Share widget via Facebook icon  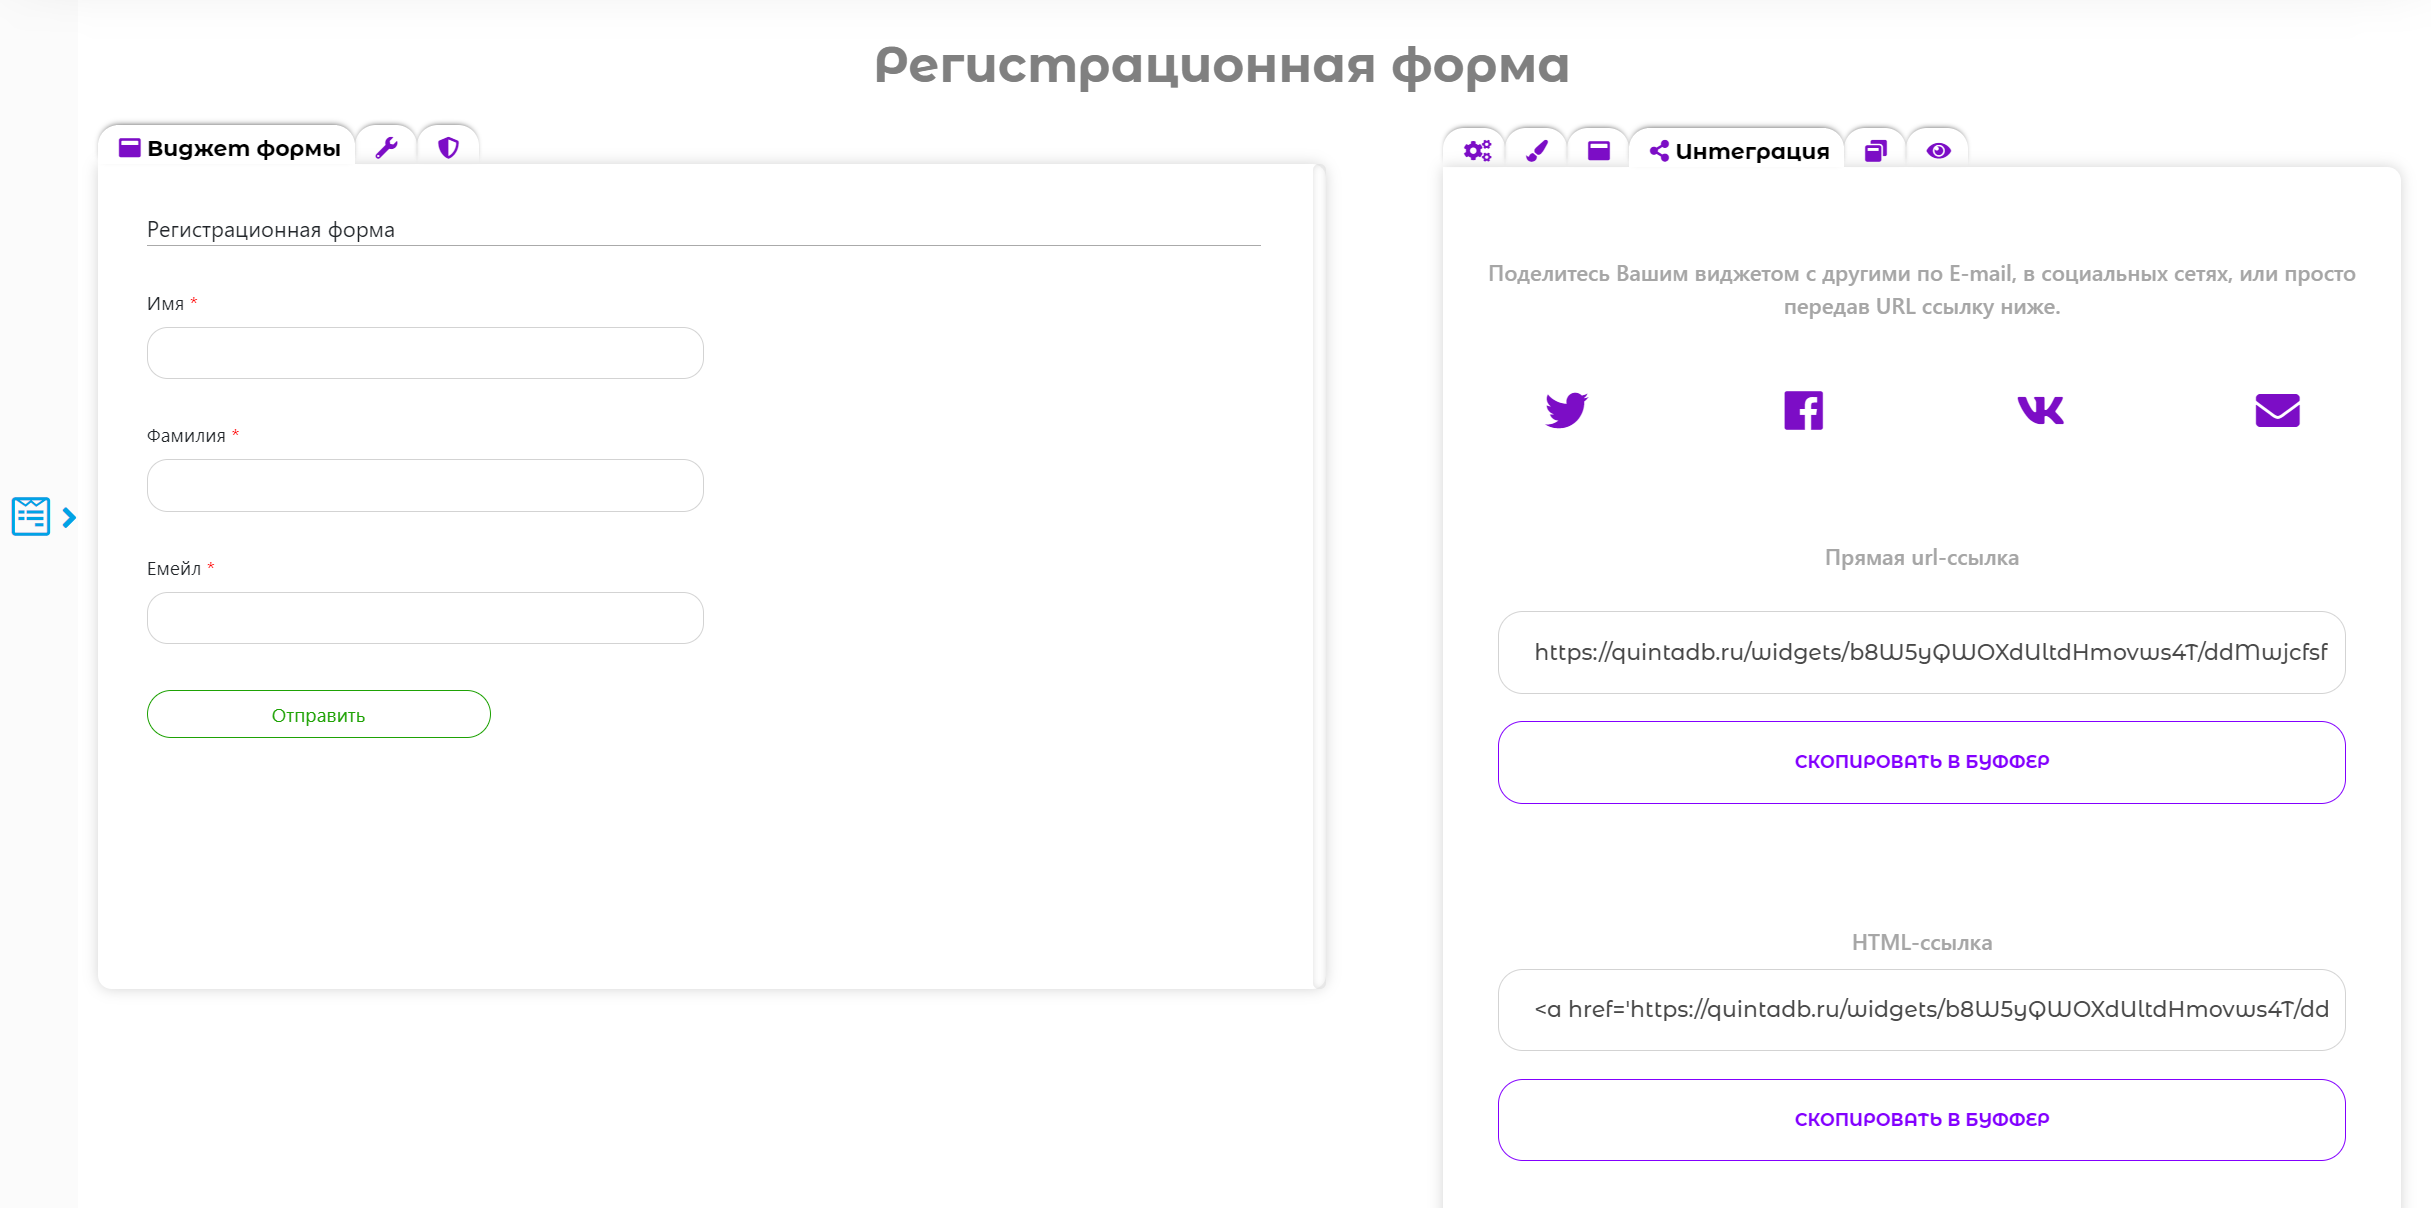pyautogui.click(x=1803, y=410)
